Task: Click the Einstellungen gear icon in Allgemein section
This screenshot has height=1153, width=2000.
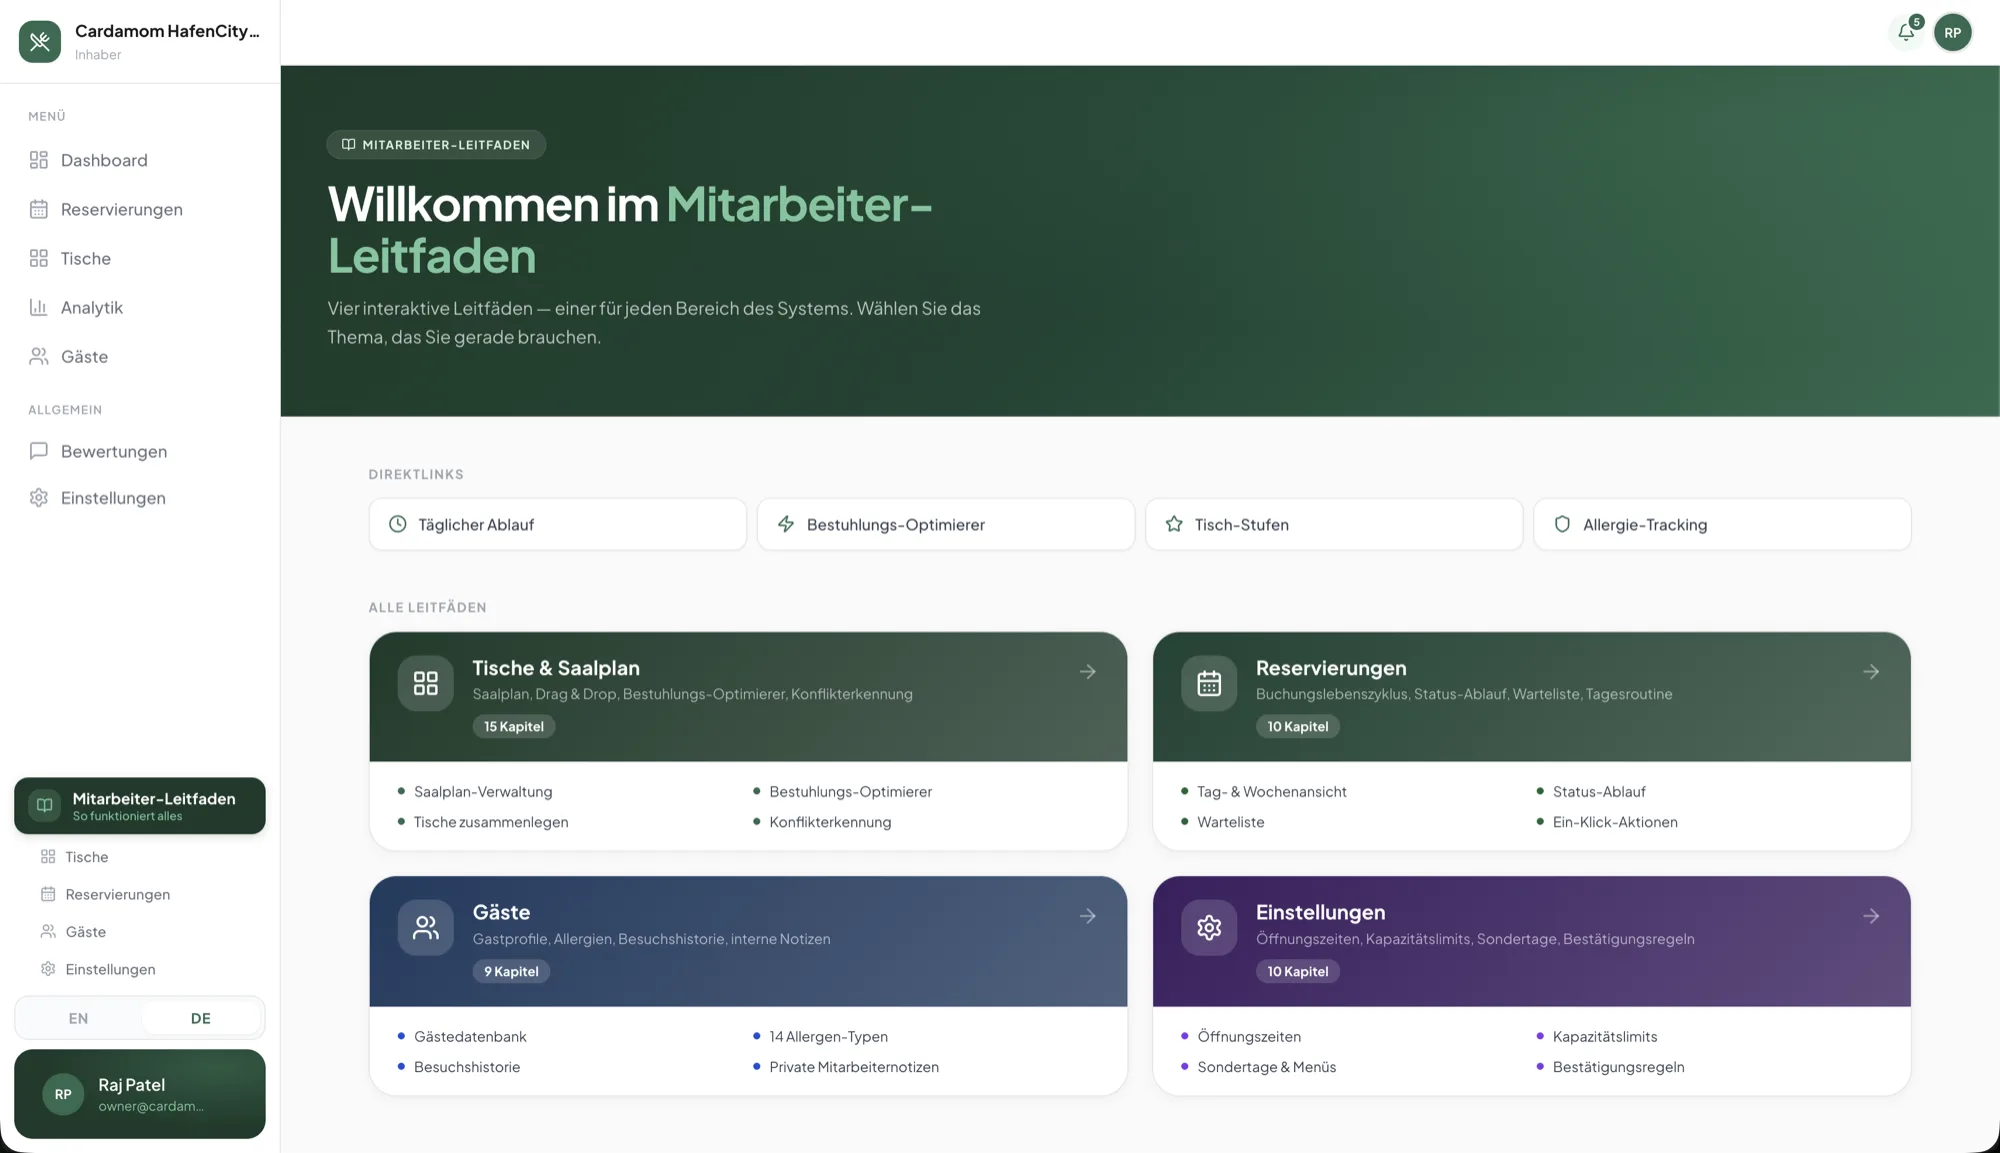Action: pos(39,498)
